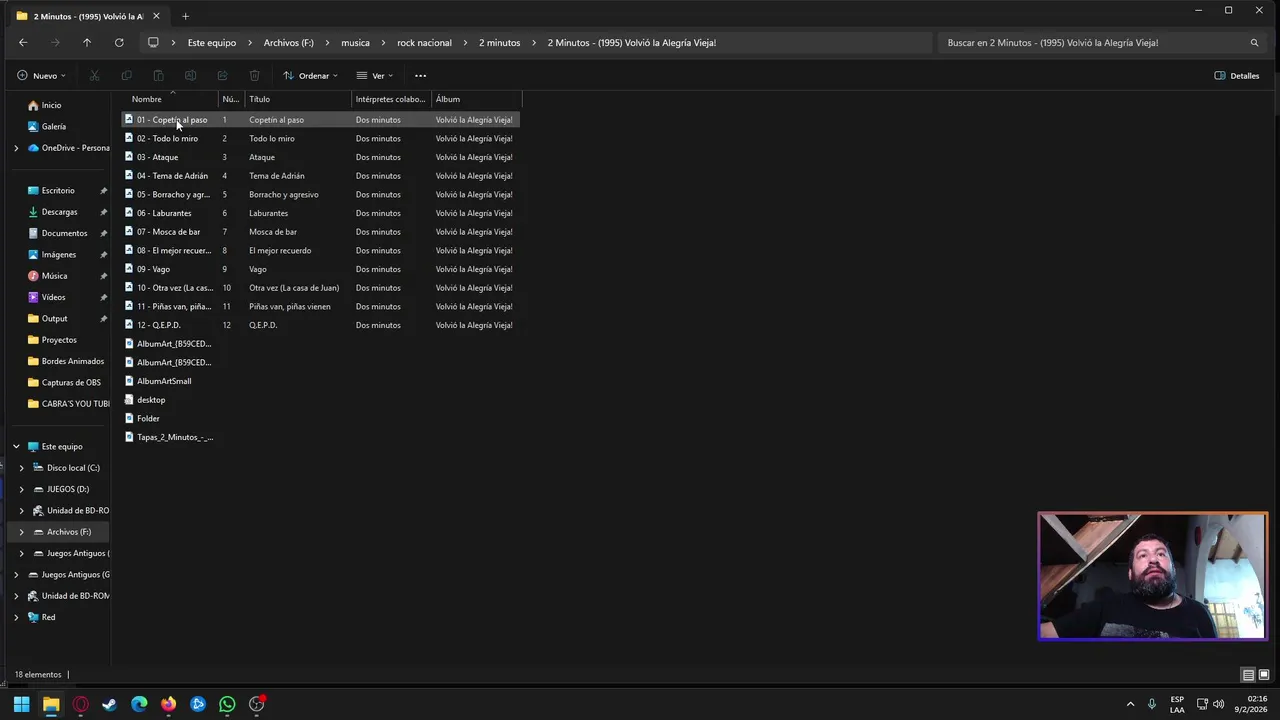Open the three-dots More options menu
Viewport: 1280px width, 720px height.
point(420,76)
